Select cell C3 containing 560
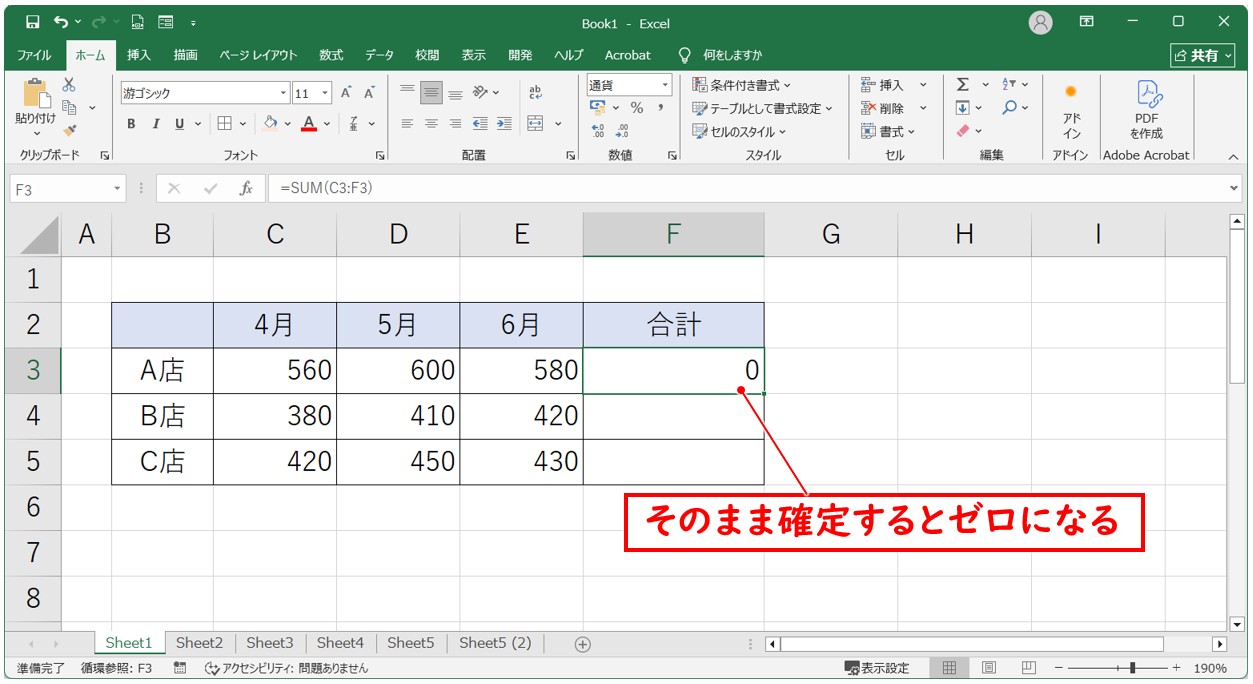1253x684 pixels. point(274,371)
